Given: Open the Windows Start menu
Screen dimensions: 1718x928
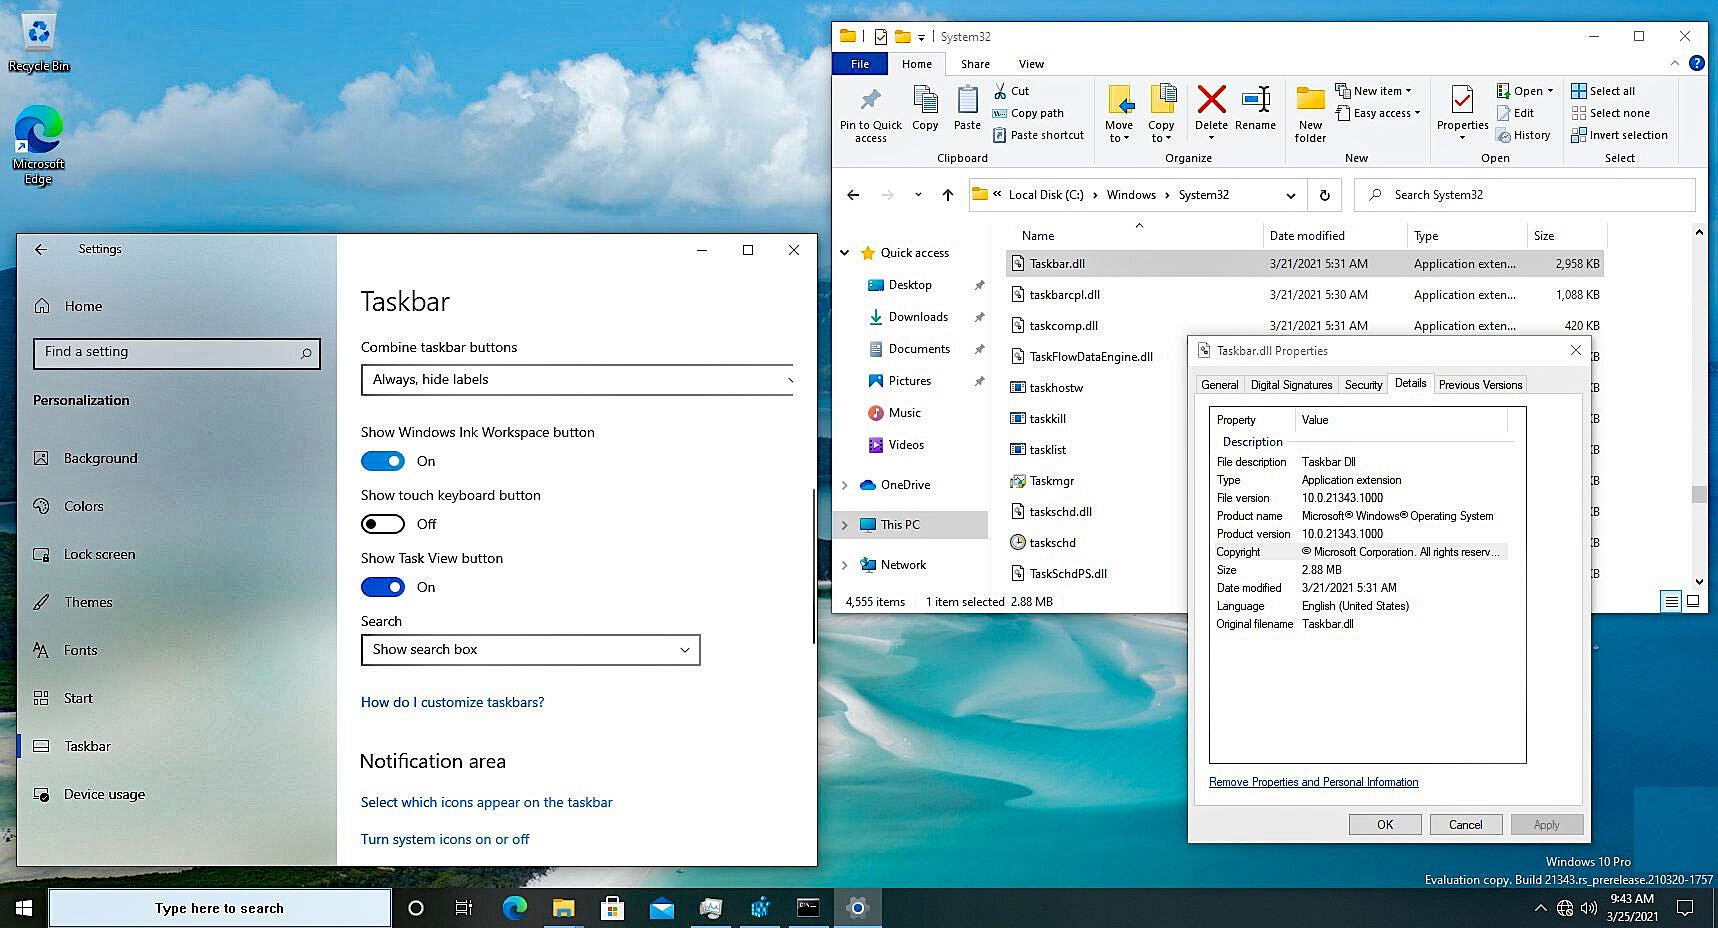Looking at the screenshot, I should pyautogui.click(x=24, y=908).
